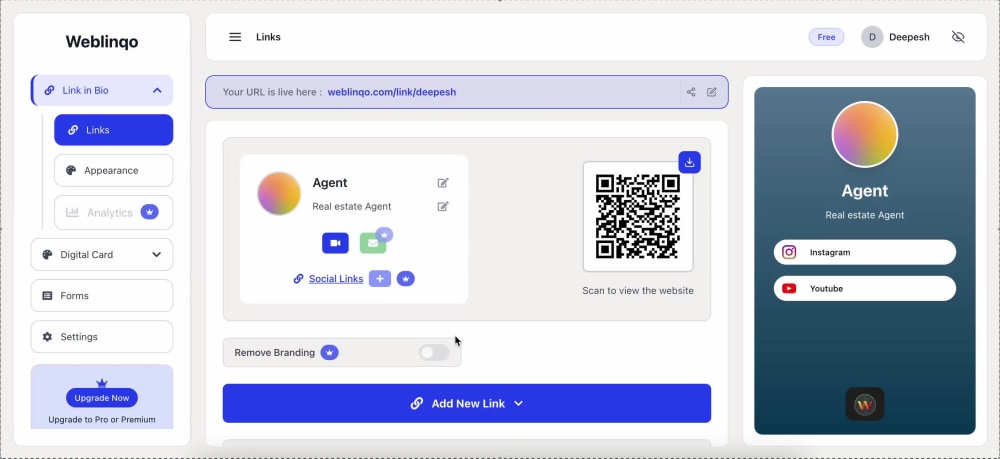1000x459 pixels.
Task: Click the crown badge over the email icon
Action: (x=384, y=234)
